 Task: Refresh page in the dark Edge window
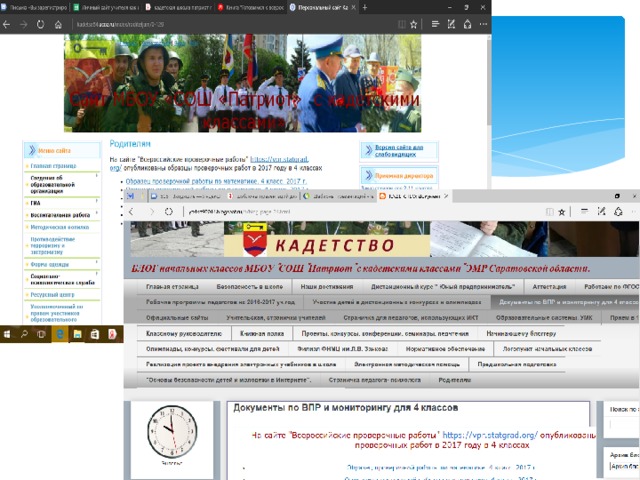40,24
